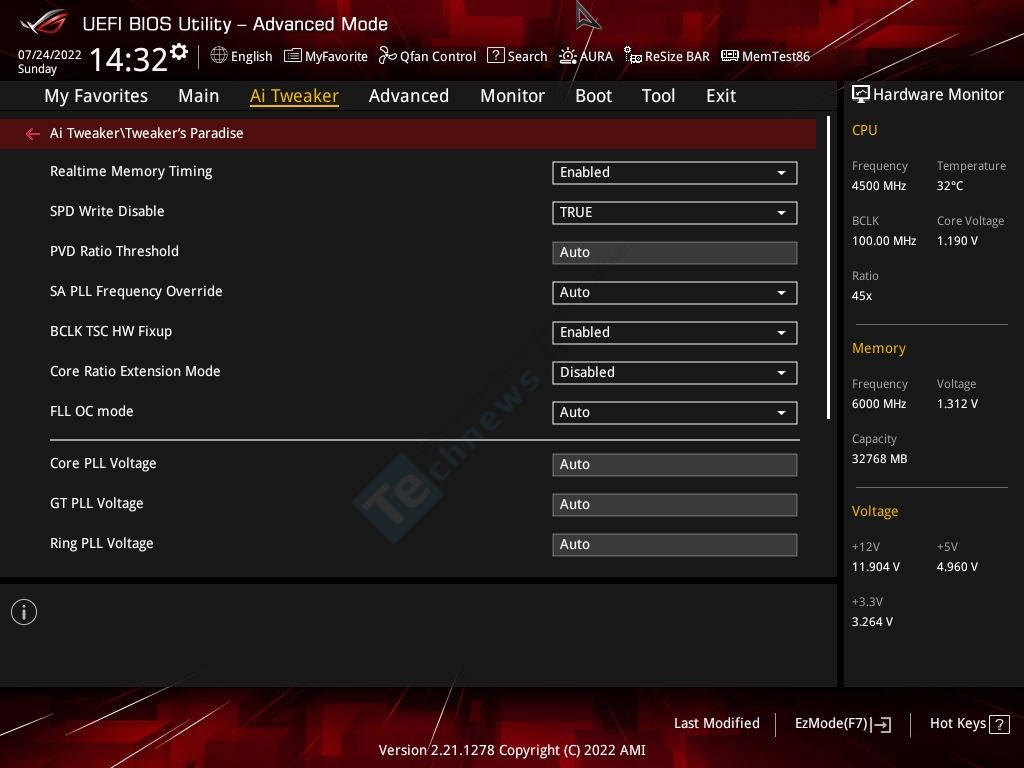The image size is (1024, 768).
Task: Select FLL OC mode label
Action: (91, 411)
